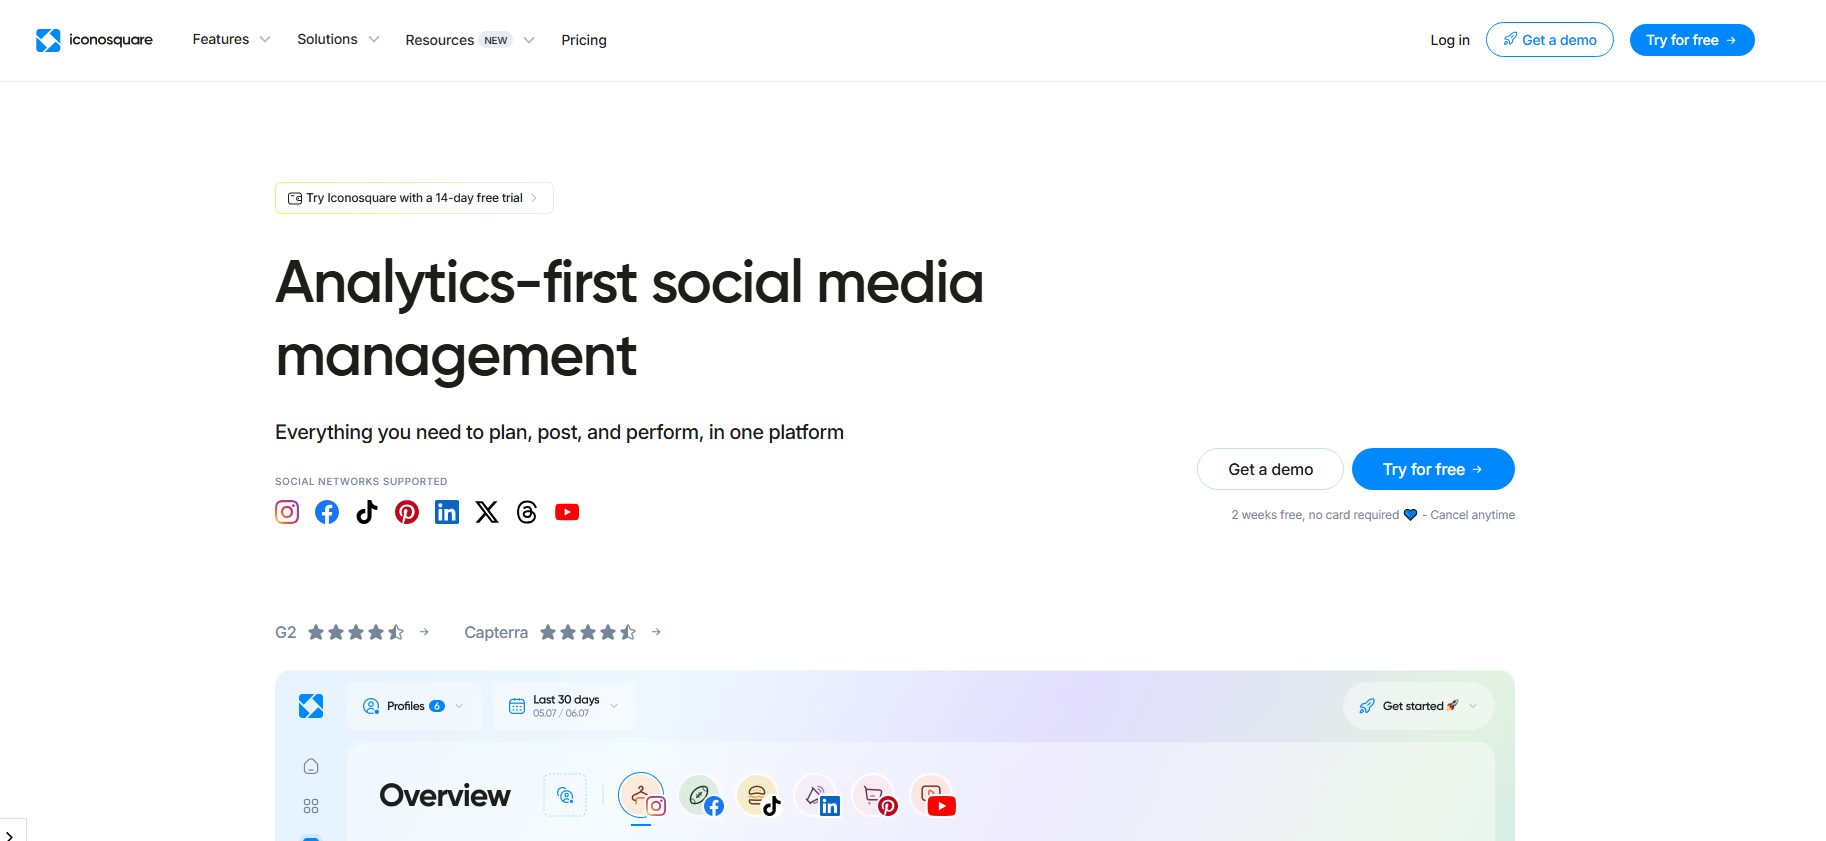
Task: Select the LinkedIn profile avatar in Overview
Action: click(817, 797)
